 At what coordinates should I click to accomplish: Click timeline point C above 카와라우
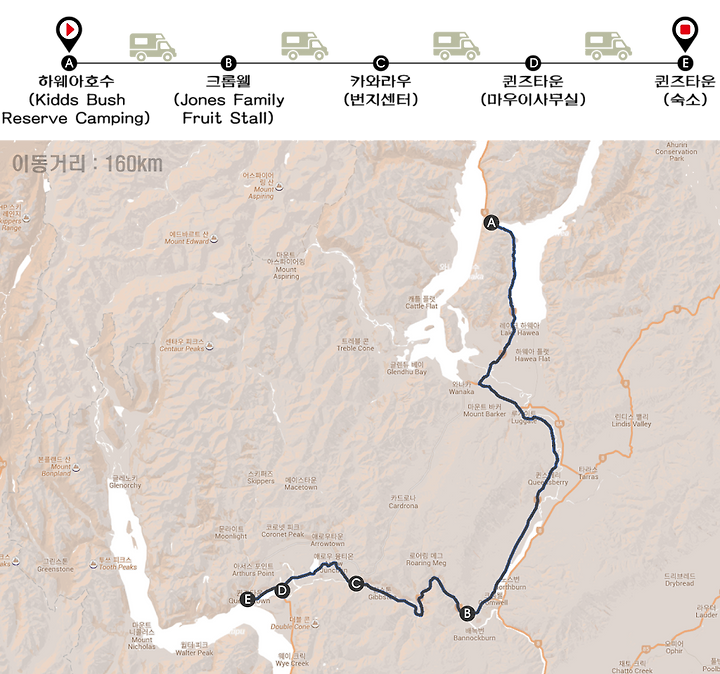pyautogui.click(x=380, y=63)
